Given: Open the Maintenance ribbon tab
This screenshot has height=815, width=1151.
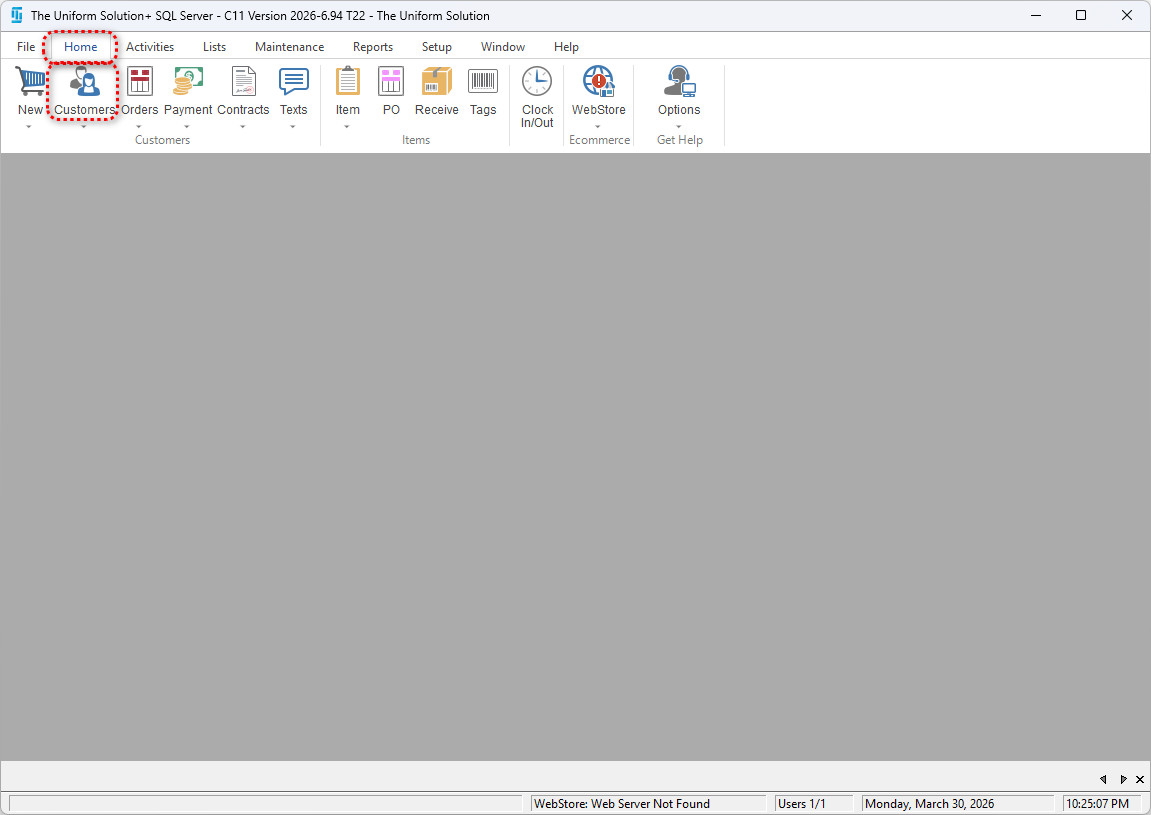Looking at the screenshot, I should click(x=289, y=47).
